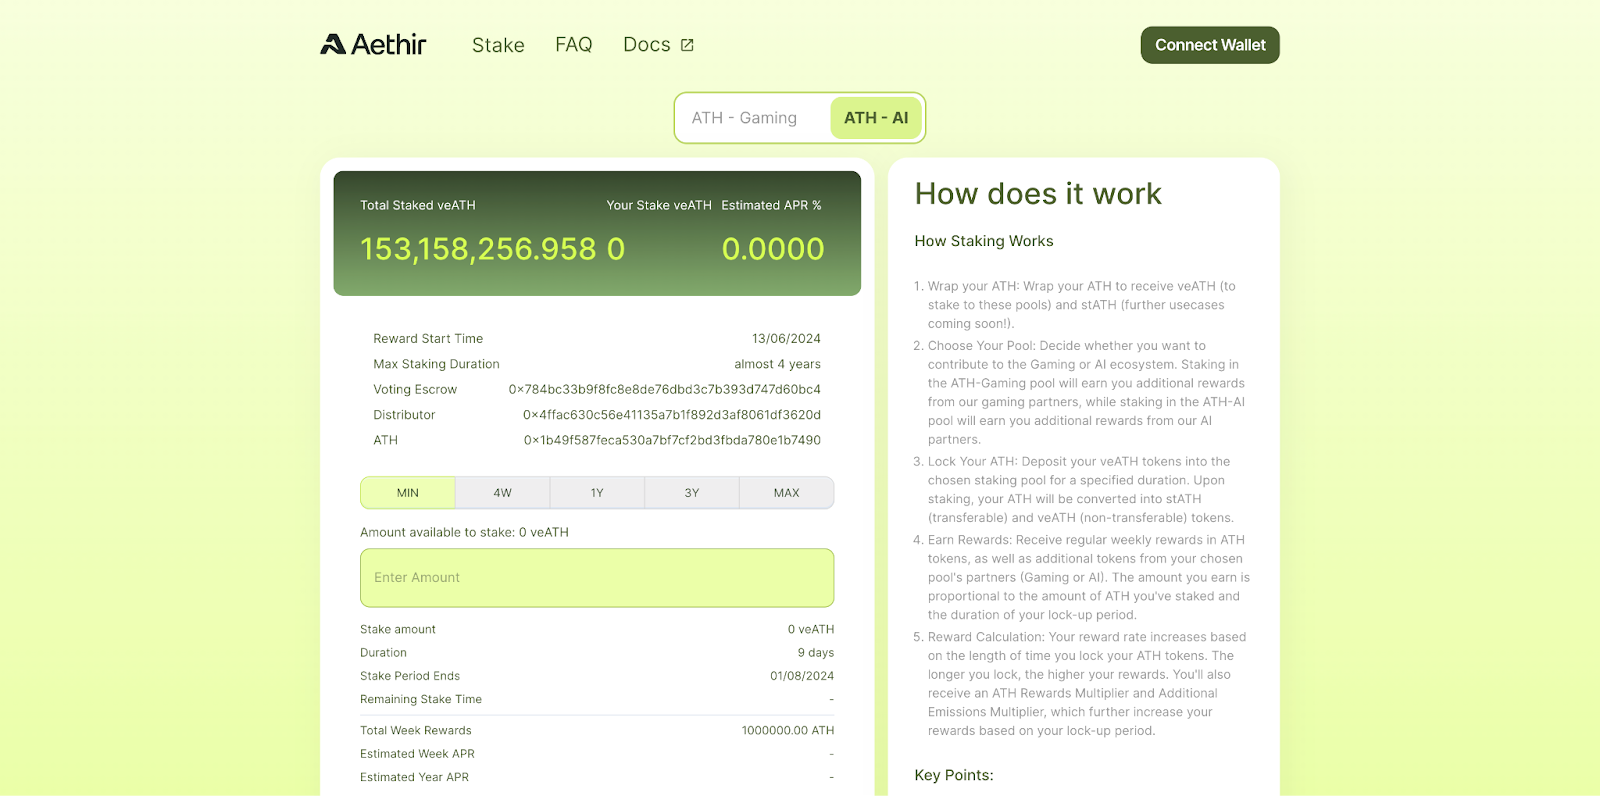This screenshot has height=796, width=1600.
Task: Click the 'Estimated Week APR' label
Action: click(417, 754)
